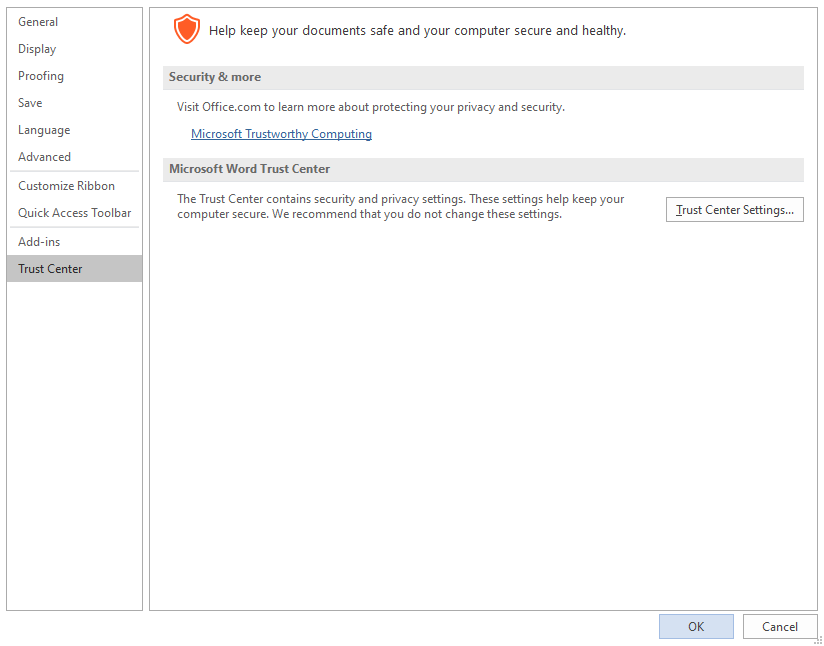Open Quick Access Toolbar settings

tap(75, 213)
